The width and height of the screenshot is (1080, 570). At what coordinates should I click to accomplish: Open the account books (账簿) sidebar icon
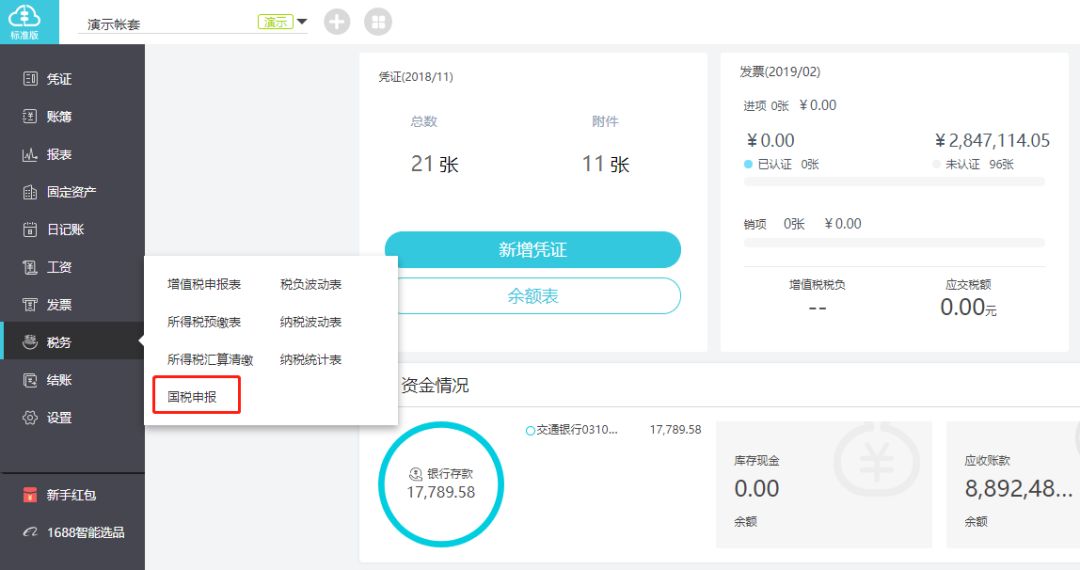[x=30, y=117]
